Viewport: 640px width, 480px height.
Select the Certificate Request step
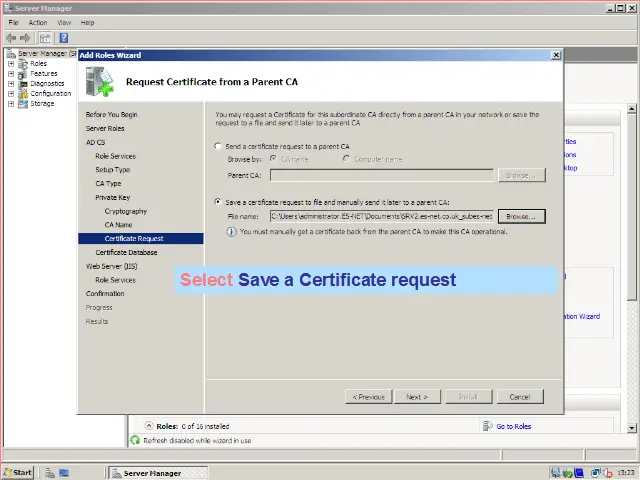tap(141, 238)
